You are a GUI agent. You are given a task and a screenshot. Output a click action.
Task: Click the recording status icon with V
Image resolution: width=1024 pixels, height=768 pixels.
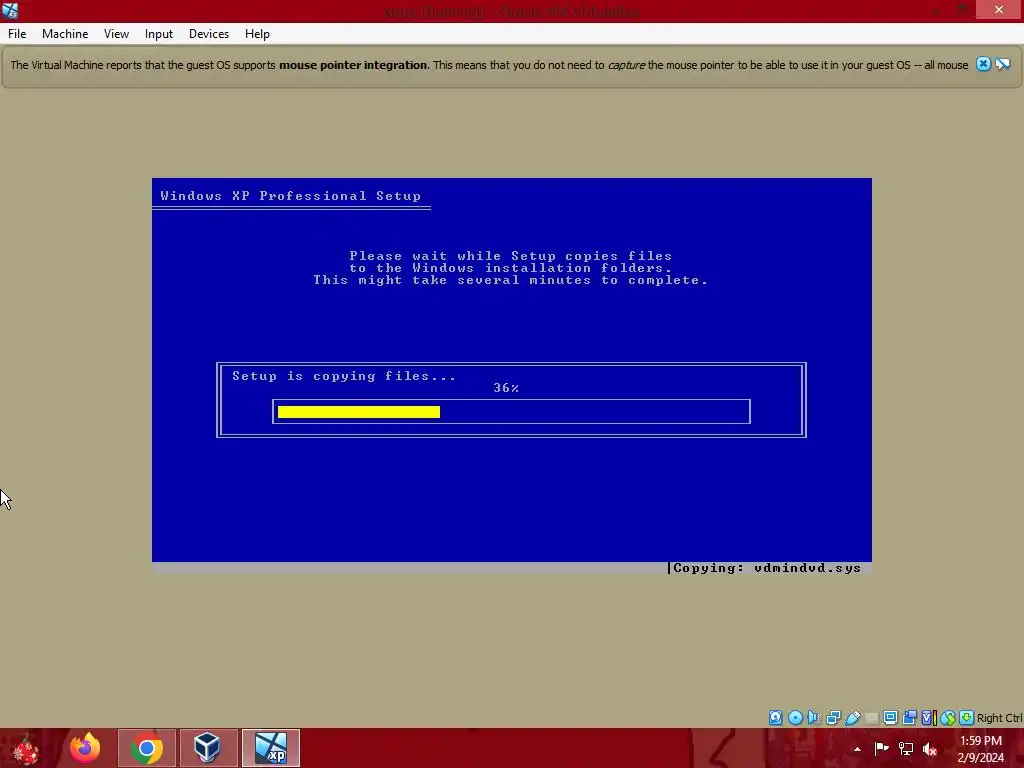click(x=928, y=718)
